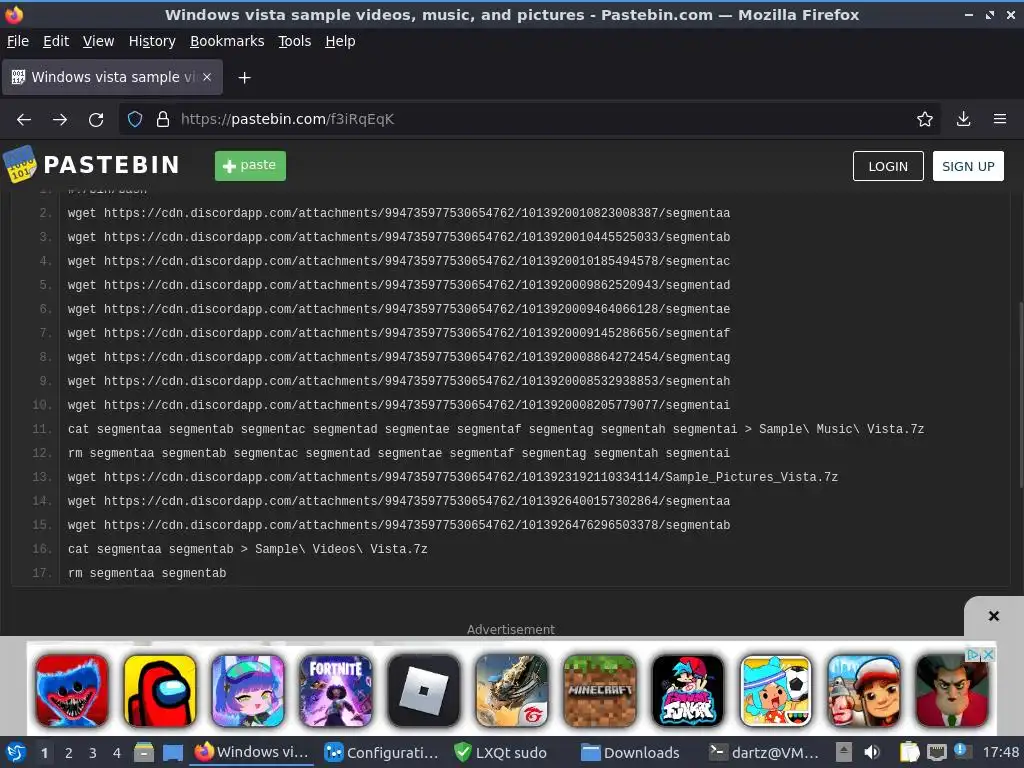Open the Toca soccer game ad

click(x=776, y=691)
